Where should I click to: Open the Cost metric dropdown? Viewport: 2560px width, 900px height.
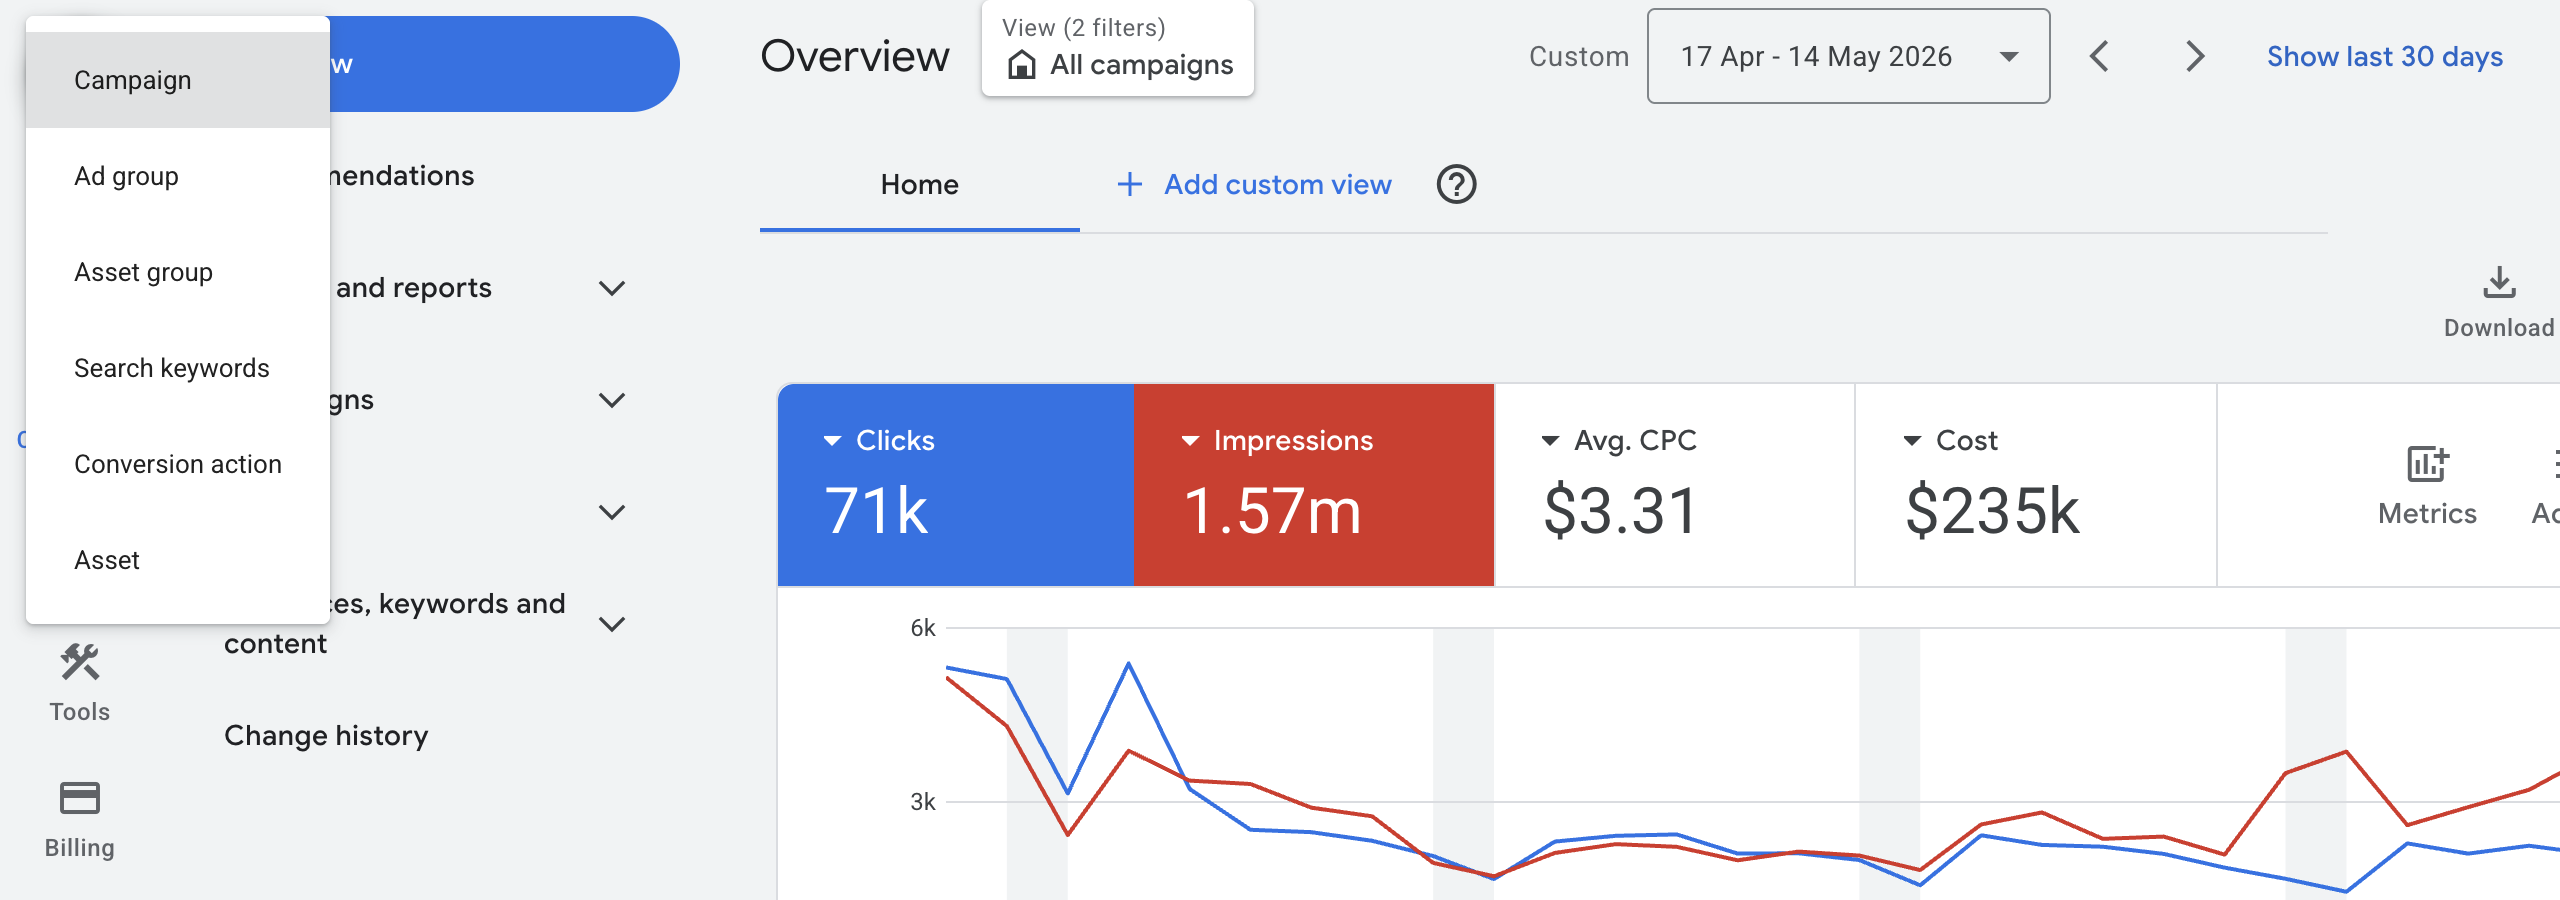click(1912, 441)
